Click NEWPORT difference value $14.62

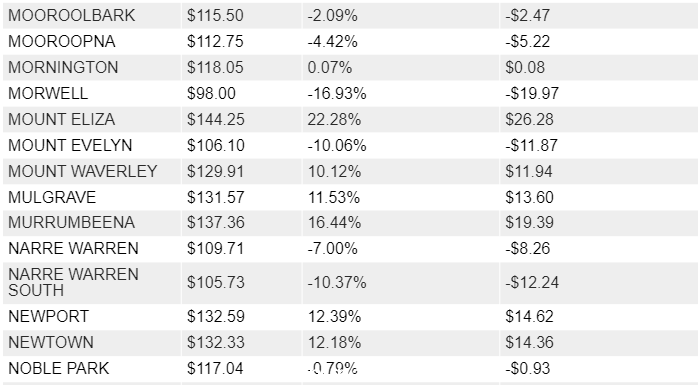click(x=529, y=316)
